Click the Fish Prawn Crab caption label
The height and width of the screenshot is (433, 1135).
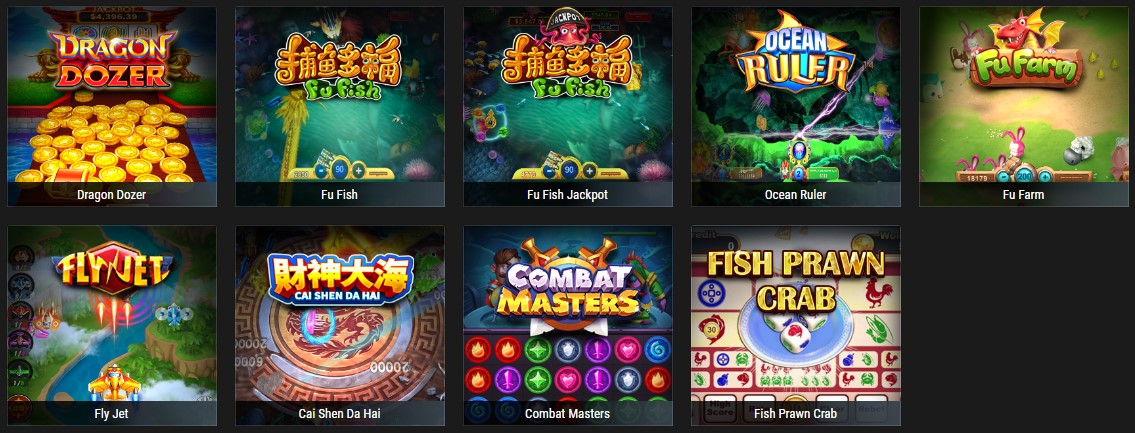(796, 414)
